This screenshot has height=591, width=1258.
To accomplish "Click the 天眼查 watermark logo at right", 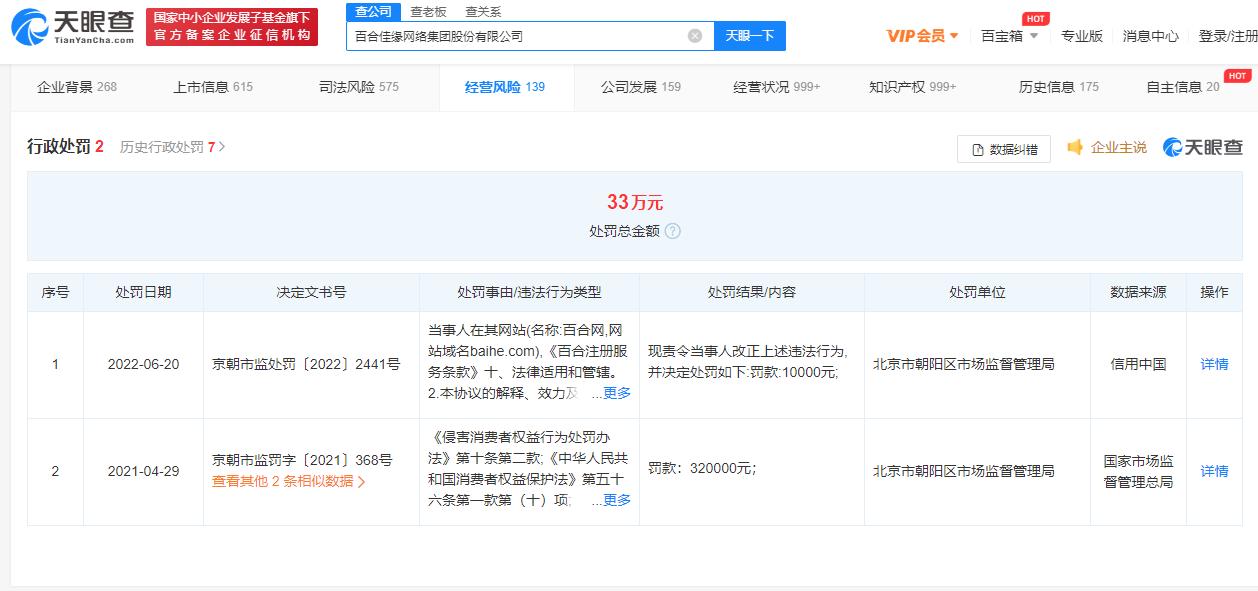I will 1202,148.
